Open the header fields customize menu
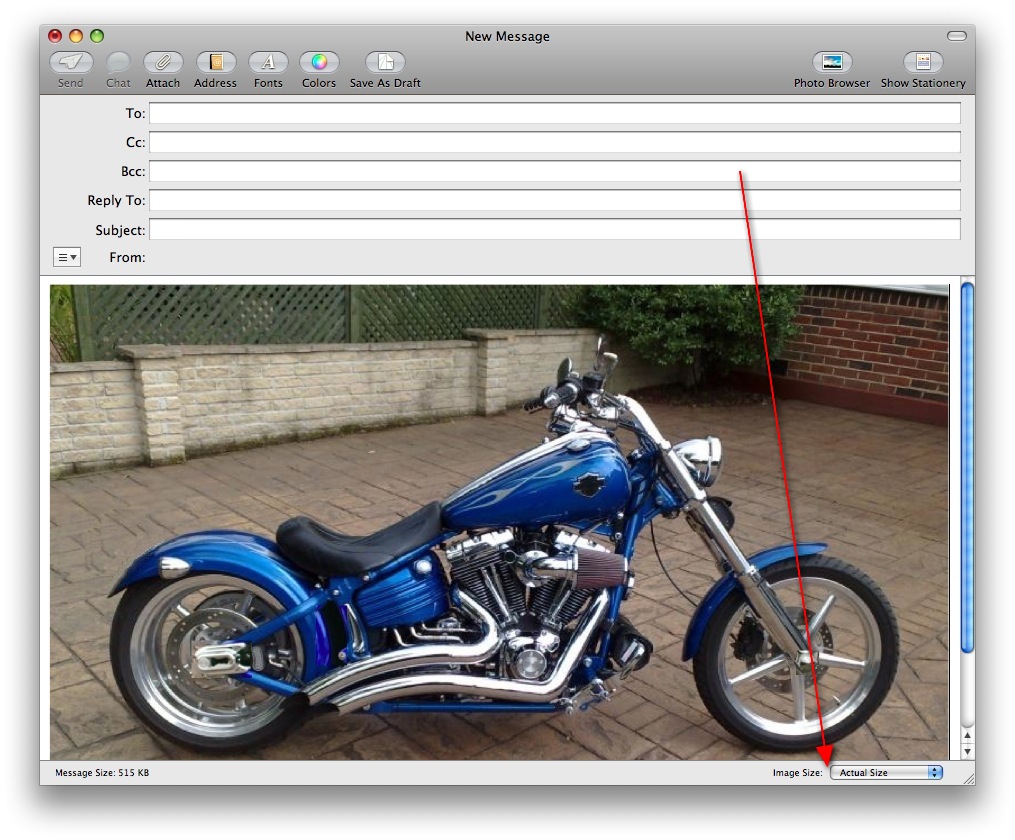Viewport: 1015px width, 840px height. (67, 257)
